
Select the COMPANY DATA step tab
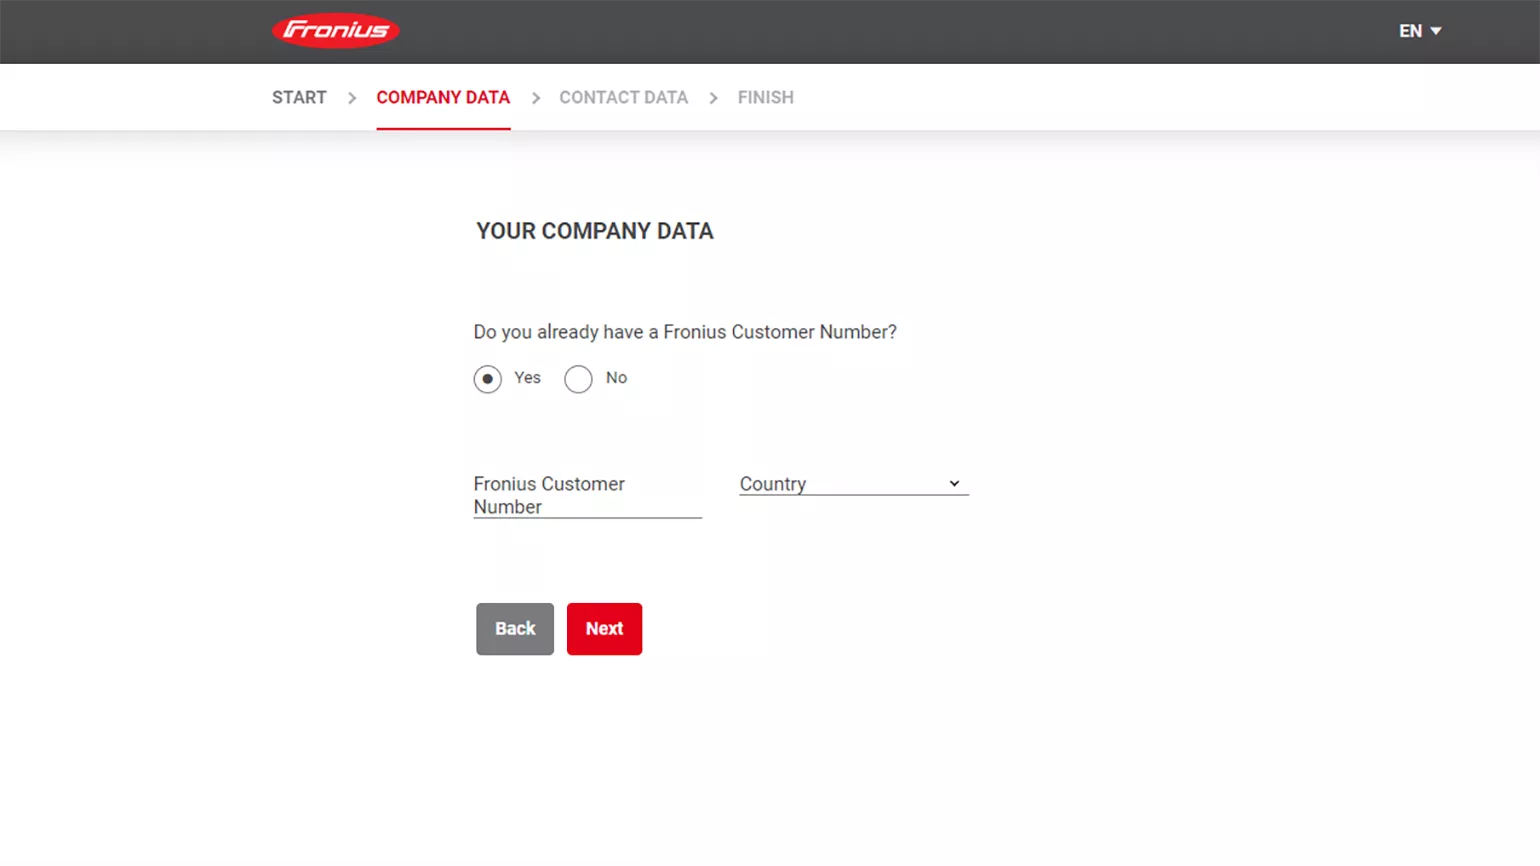pyautogui.click(x=443, y=97)
